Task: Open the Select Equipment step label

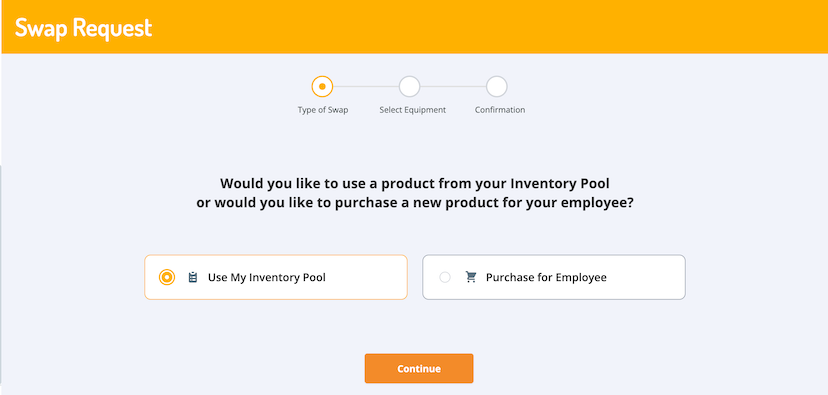Action: pos(412,110)
